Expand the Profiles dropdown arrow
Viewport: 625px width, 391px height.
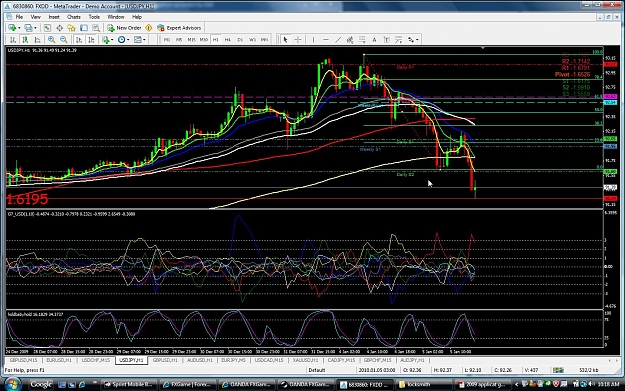point(35,28)
